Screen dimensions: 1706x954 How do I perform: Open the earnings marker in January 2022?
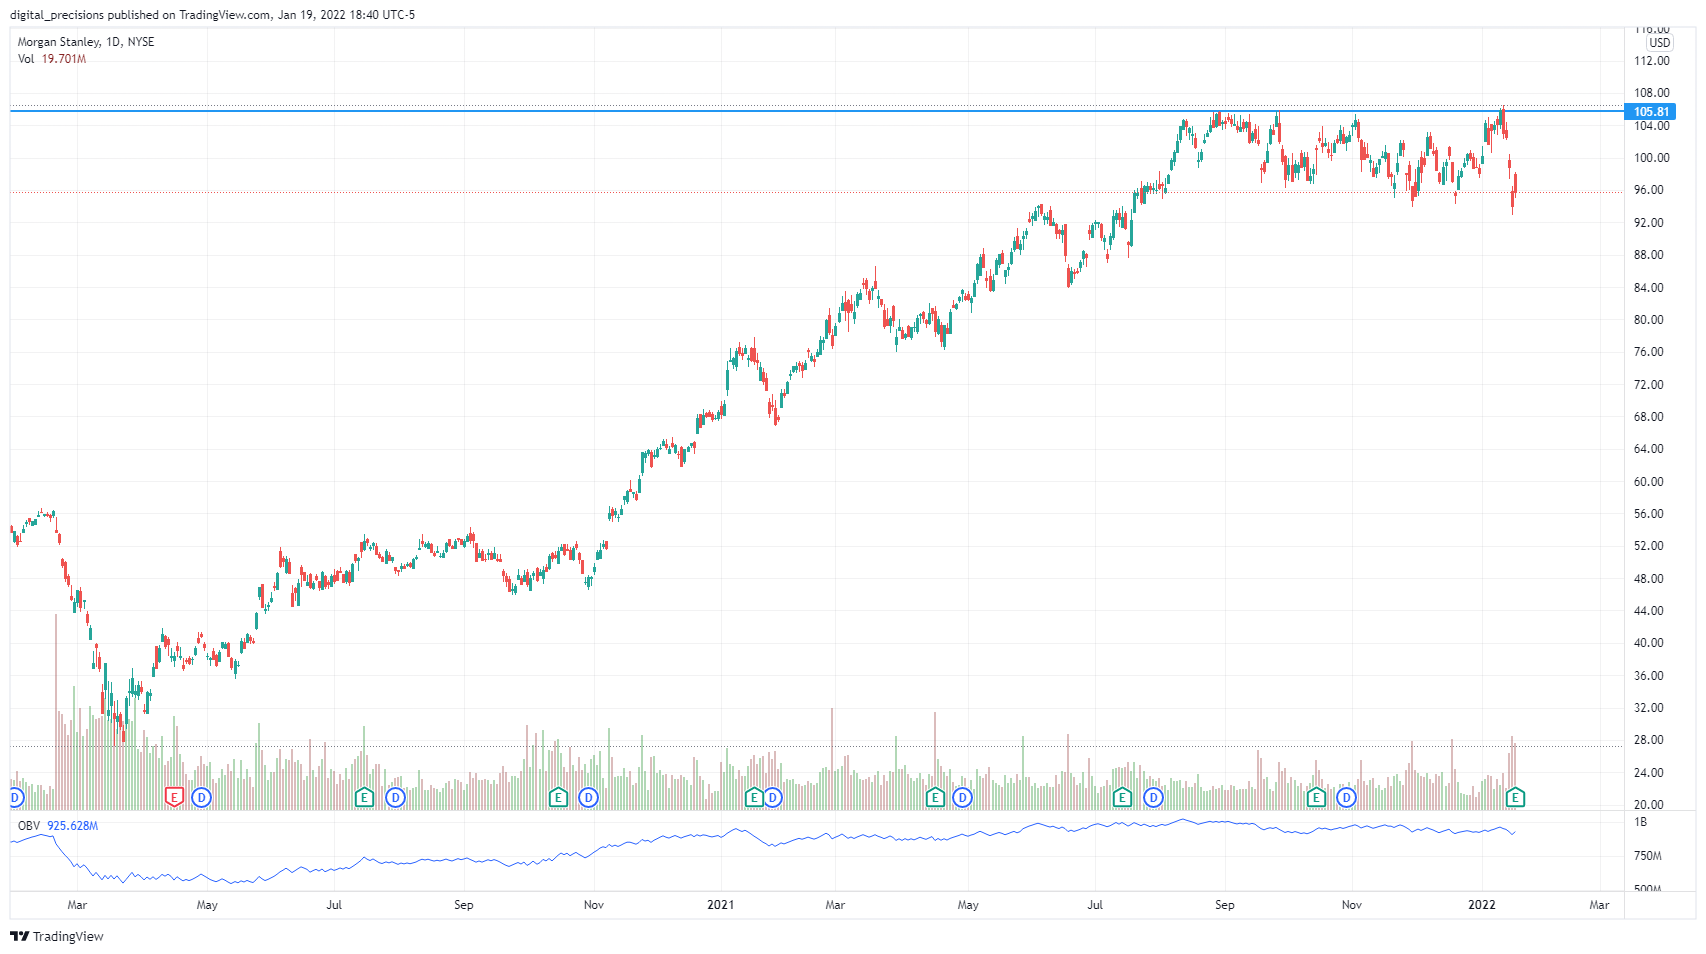(x=1516, y=797)
